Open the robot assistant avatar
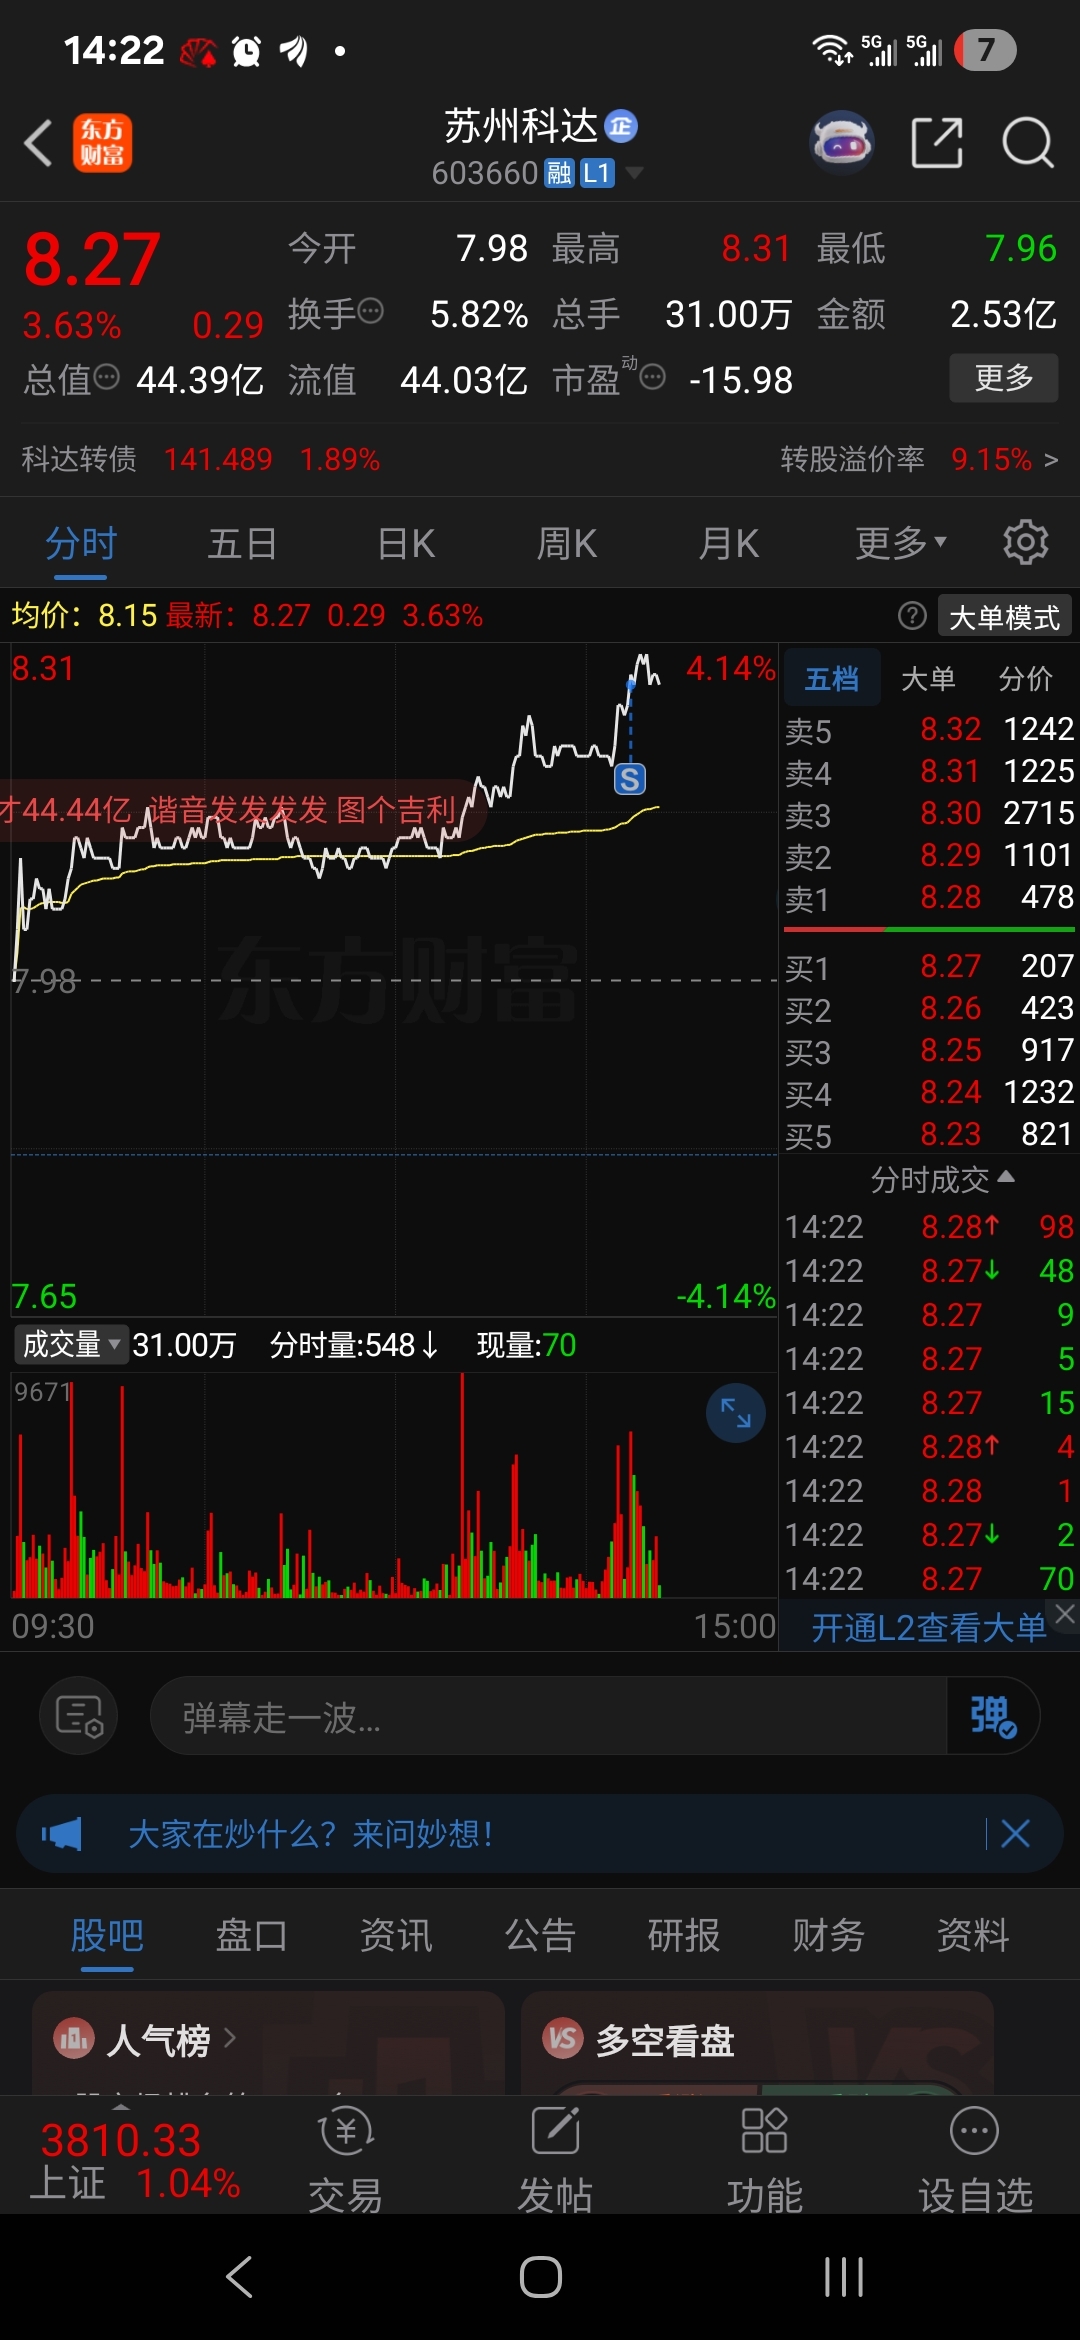Image resolution: width=1080 pixels, height=2340 pixels. 842,142
